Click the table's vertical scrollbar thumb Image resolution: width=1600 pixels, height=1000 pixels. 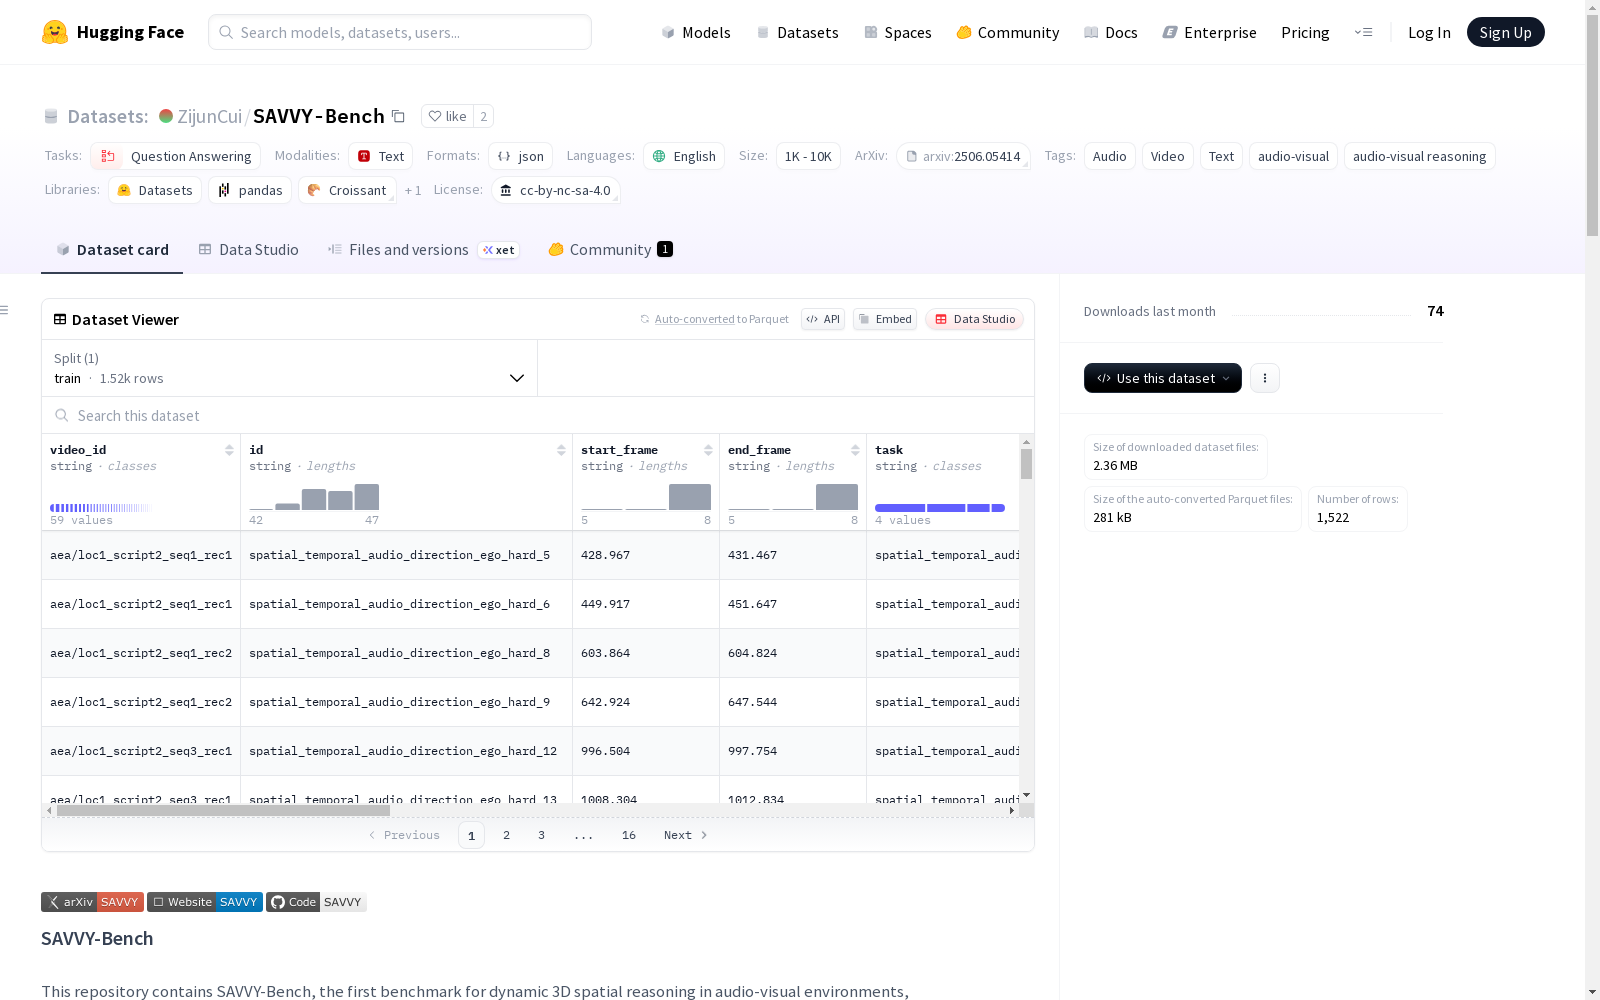coord(1026,464)
